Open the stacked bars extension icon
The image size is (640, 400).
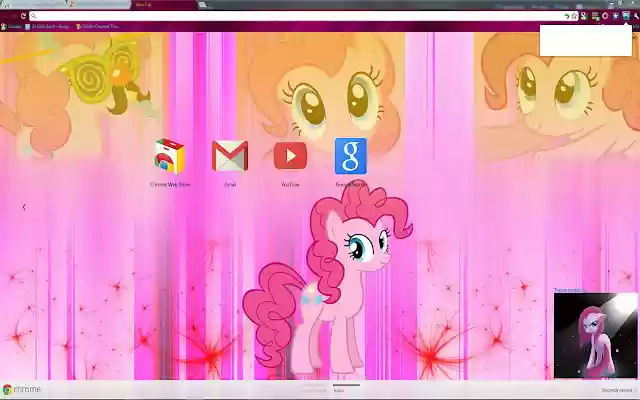point(595,16)
